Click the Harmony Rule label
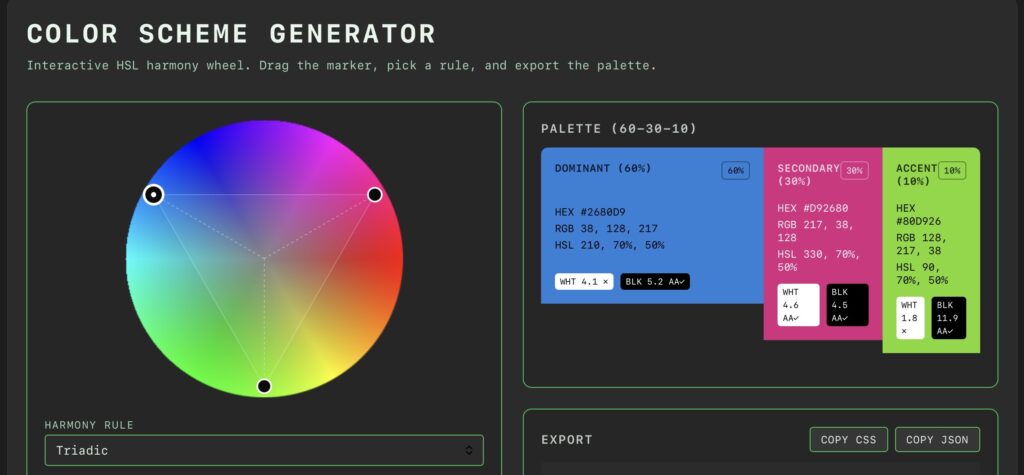Screen dimensions: 1024x475 click(89, 425)
